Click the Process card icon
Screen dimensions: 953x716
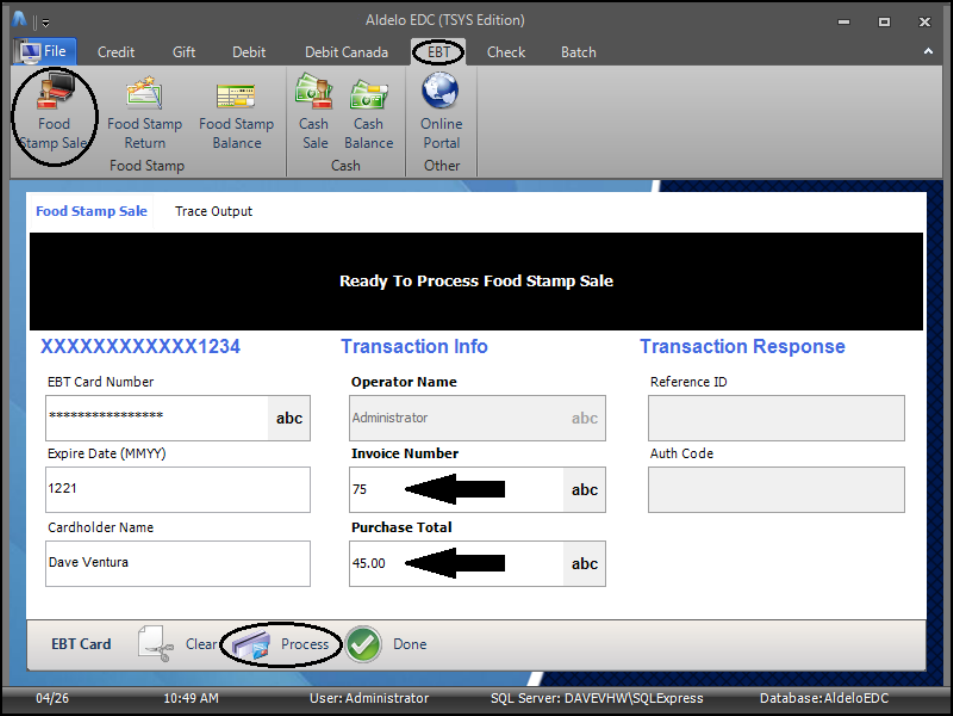(250, 645)
